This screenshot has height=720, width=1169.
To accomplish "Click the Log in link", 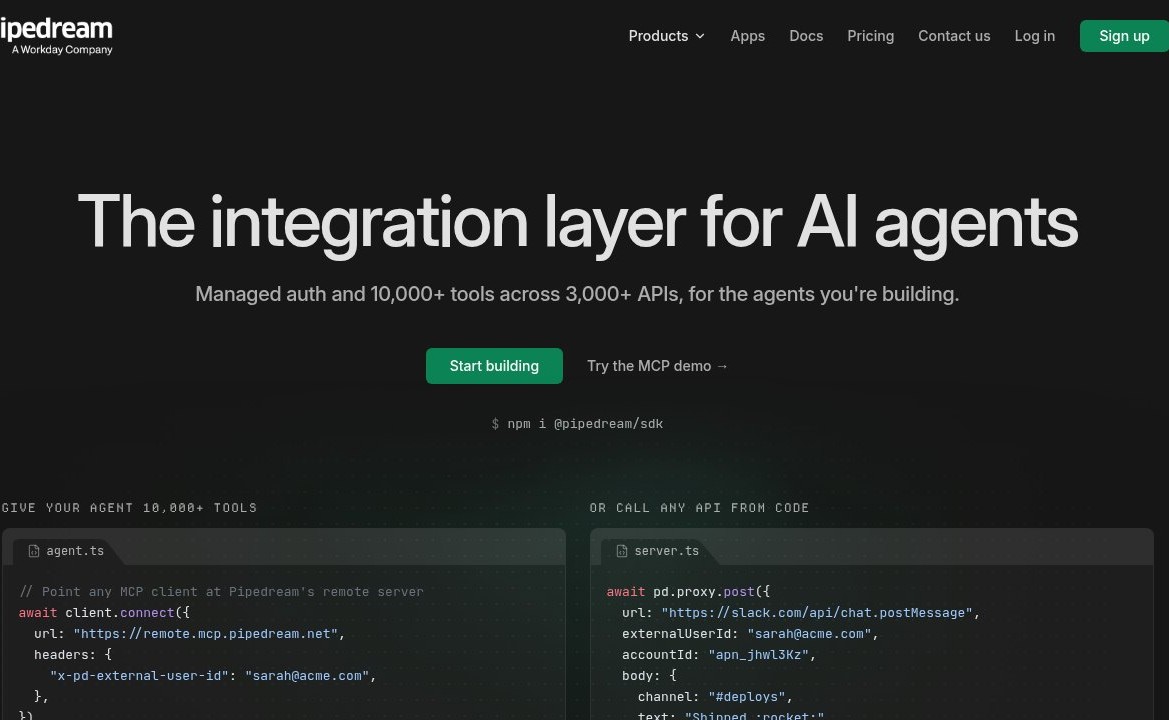I will click(x=1034, y=36).
